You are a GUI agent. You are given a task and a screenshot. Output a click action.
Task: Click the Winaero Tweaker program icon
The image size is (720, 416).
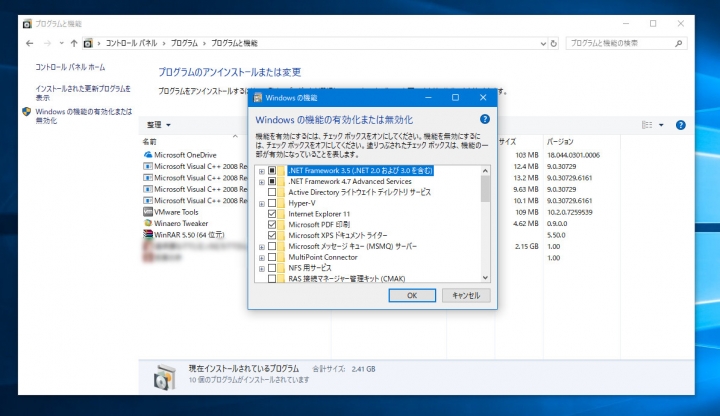148,223
